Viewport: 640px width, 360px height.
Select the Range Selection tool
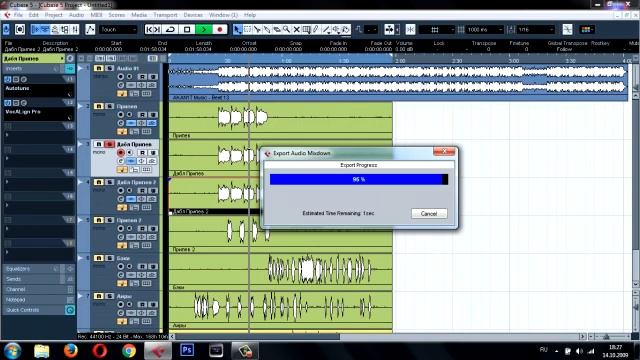[x=247, y=29]
